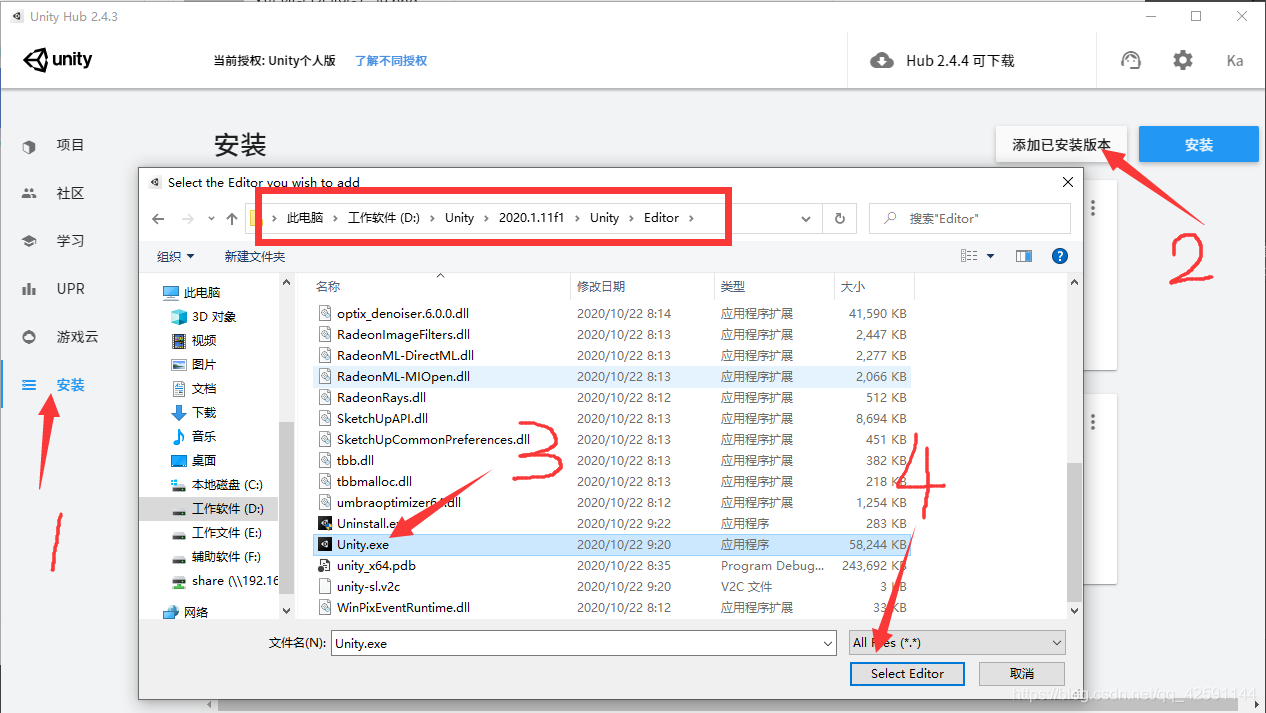
Task: Select 视频 videos folder in tree
Action: [x=193, y=341]
